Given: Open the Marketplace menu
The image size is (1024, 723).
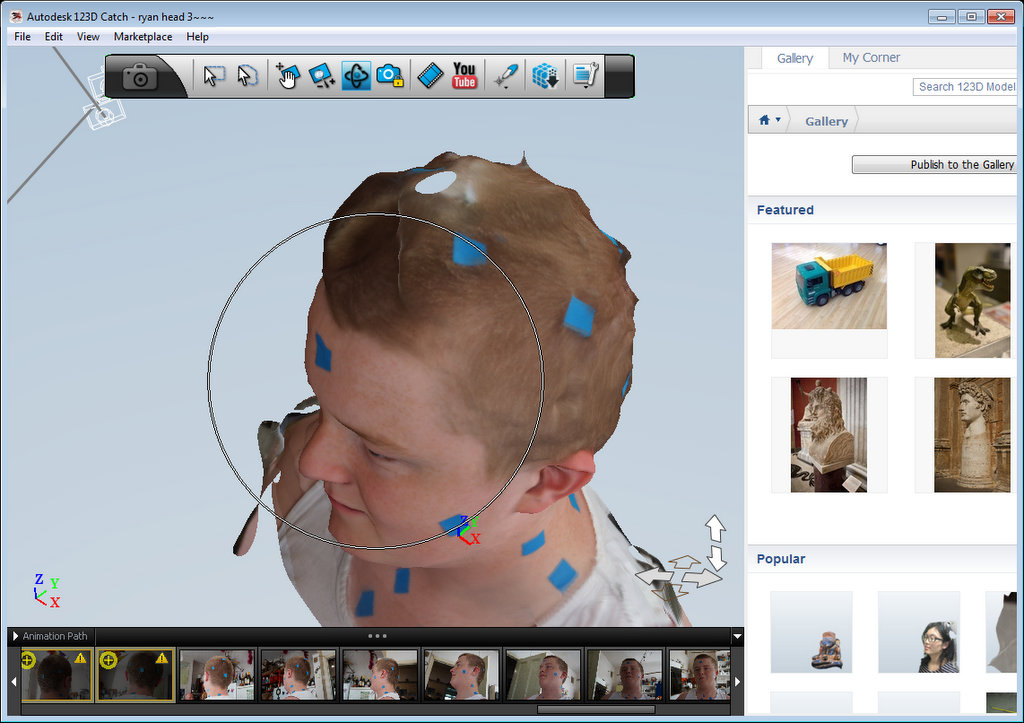Looking at the screenshot, I should [x=142, y=37].
